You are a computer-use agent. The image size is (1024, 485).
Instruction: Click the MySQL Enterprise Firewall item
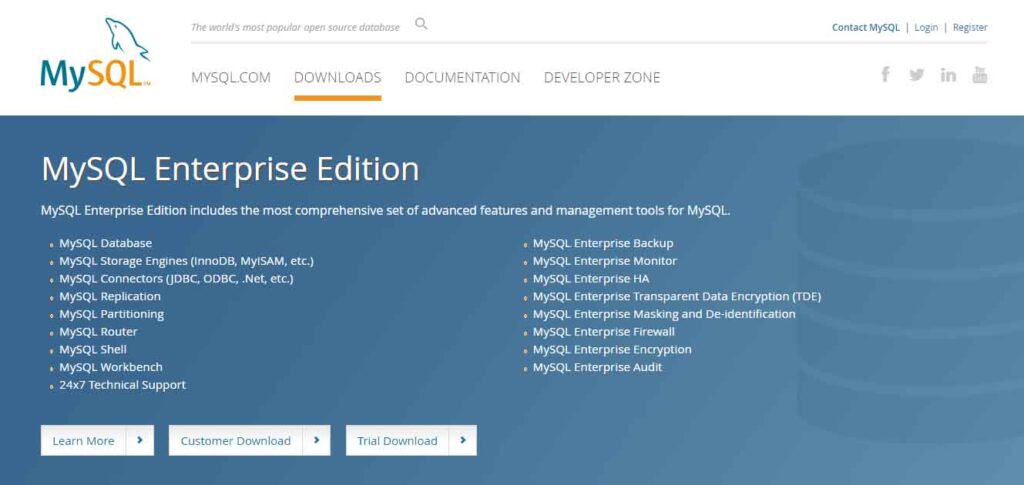[604, 332]
